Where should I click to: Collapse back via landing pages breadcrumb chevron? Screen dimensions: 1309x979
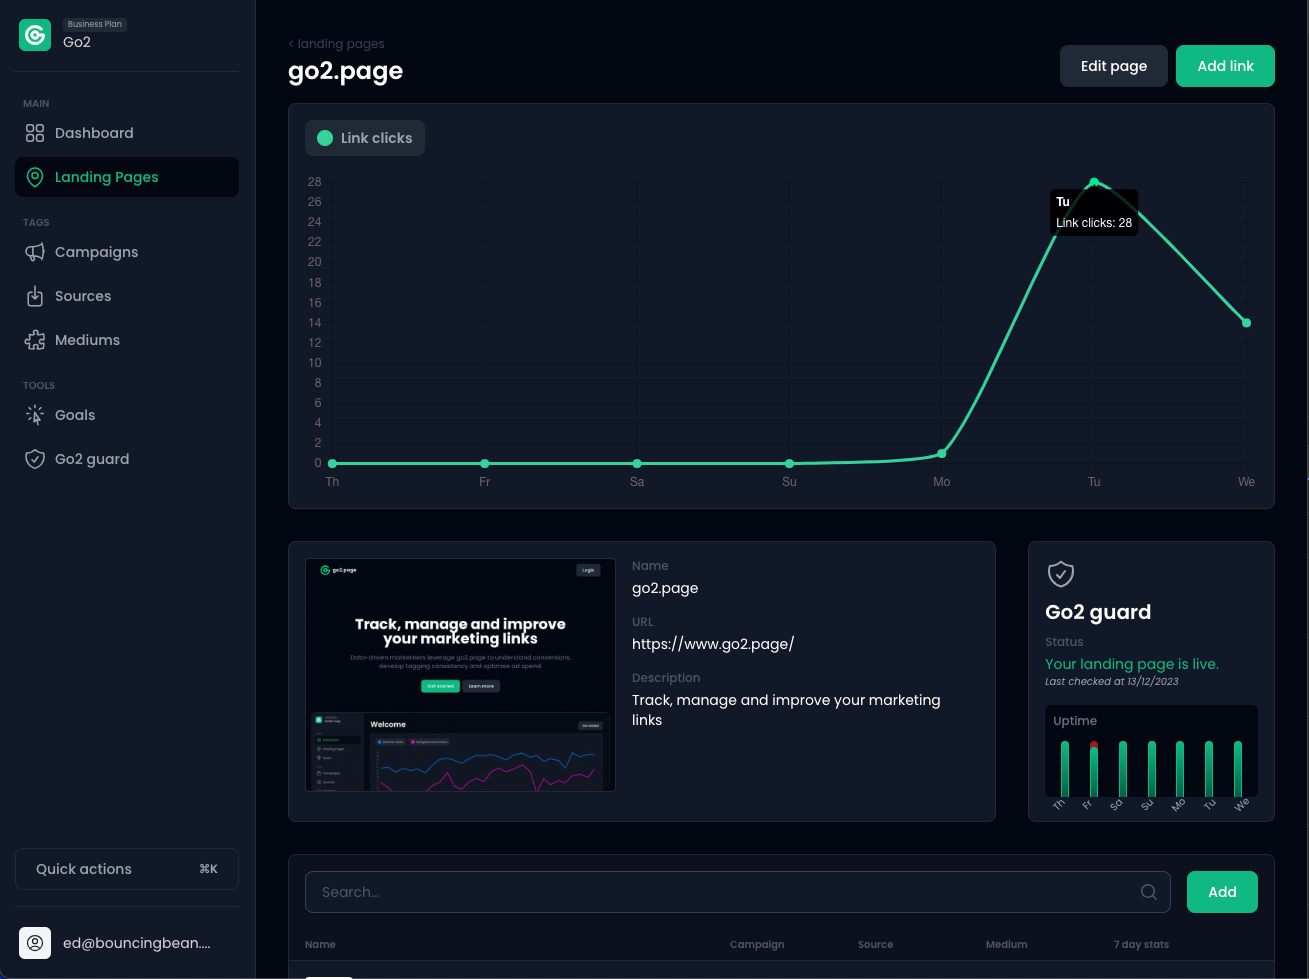(x=291, y=43)
